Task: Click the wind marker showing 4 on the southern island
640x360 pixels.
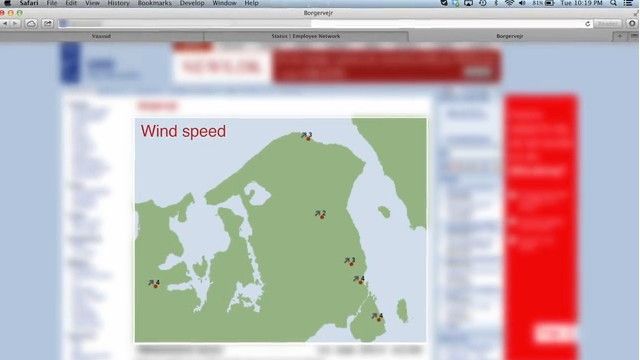Action: click(x=378, y=317)
